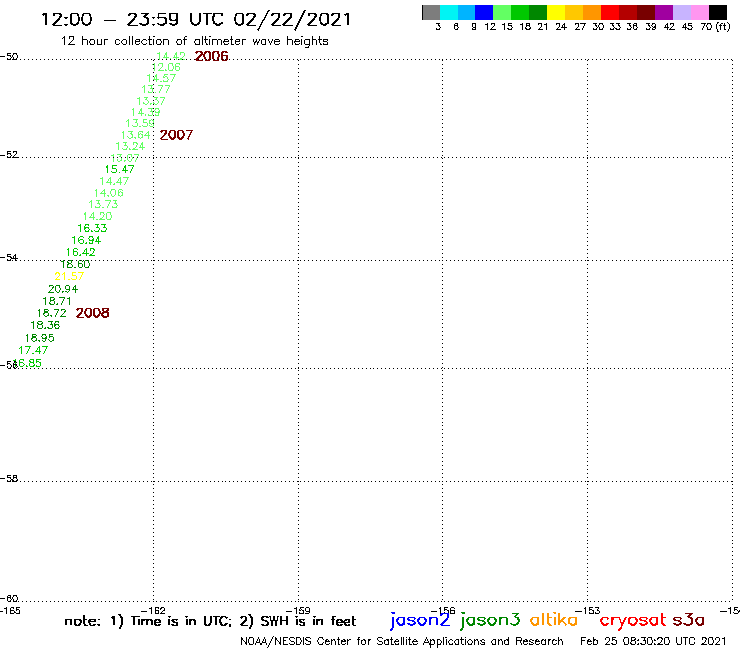Click the time stamp 2006
The width and height of the screenshot is (740, 650).
(x=211, y=56)
